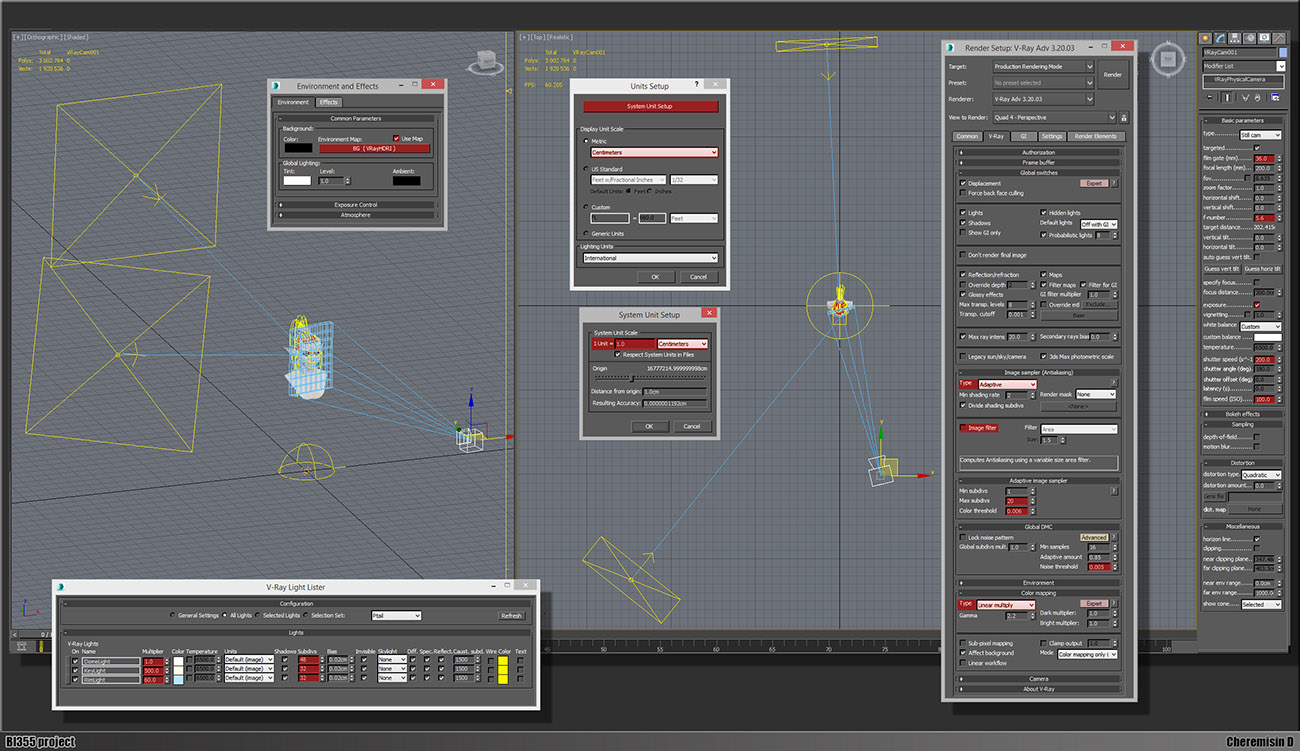Open the Modifier List dropdown
The height and width of the screenshot is (751, 1300).
pyautogui.click(x=1242, y=66)
